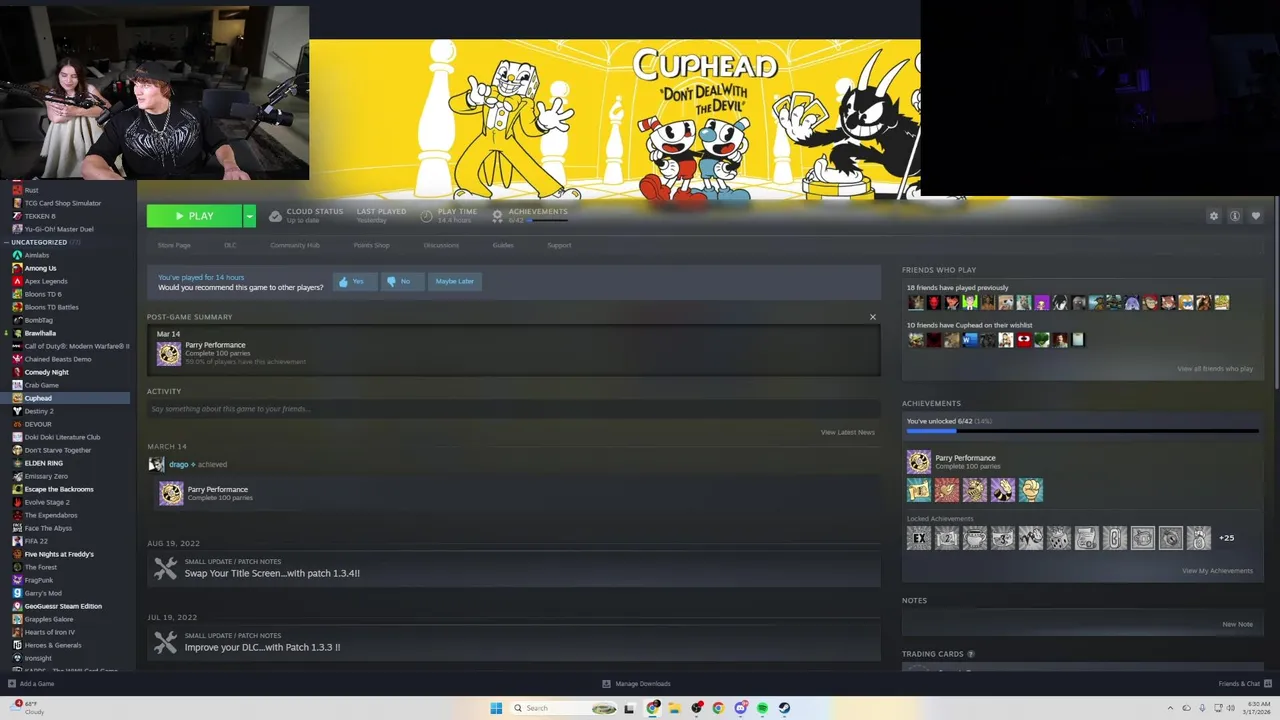Open the DLC tab
This screenshot has width=1280, height=720.
click(x=230, y=245)
